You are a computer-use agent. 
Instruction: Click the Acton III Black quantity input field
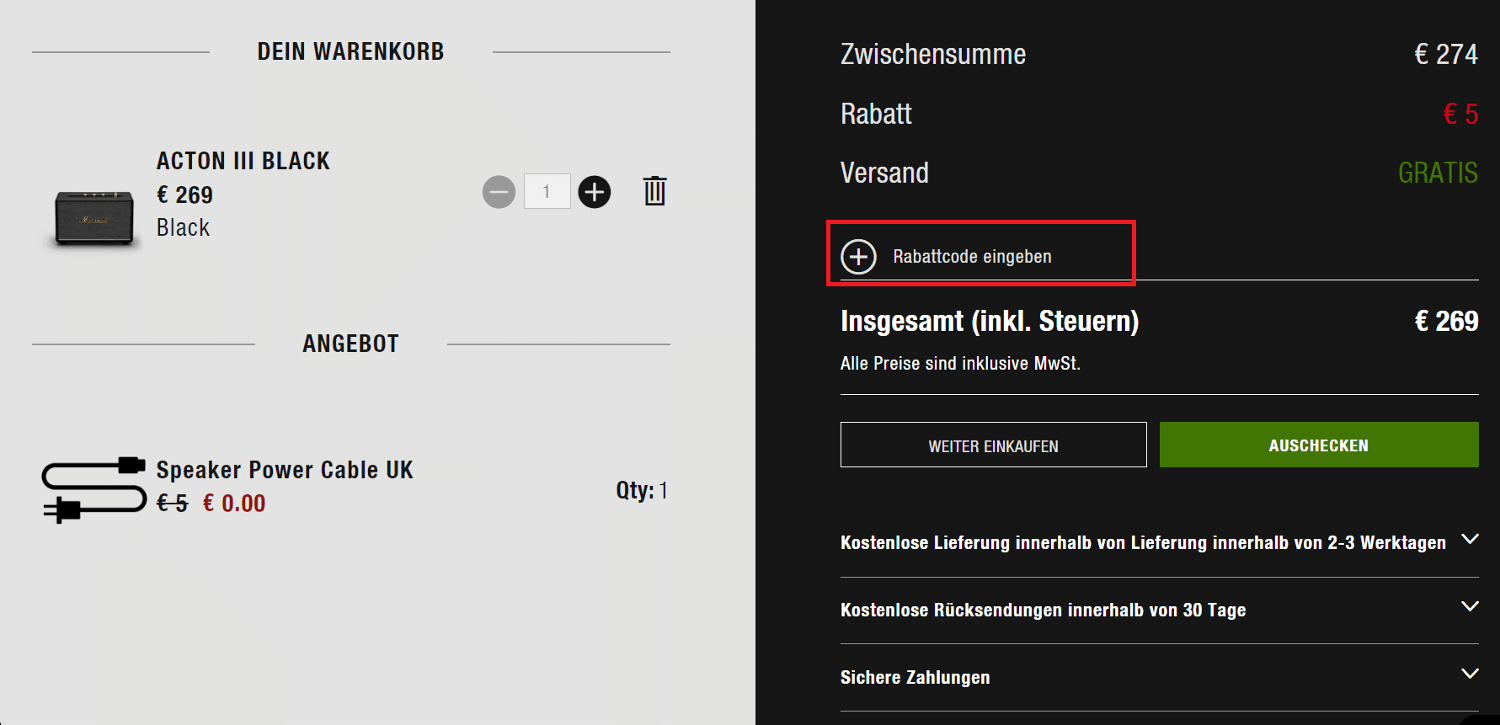(547, 191)
